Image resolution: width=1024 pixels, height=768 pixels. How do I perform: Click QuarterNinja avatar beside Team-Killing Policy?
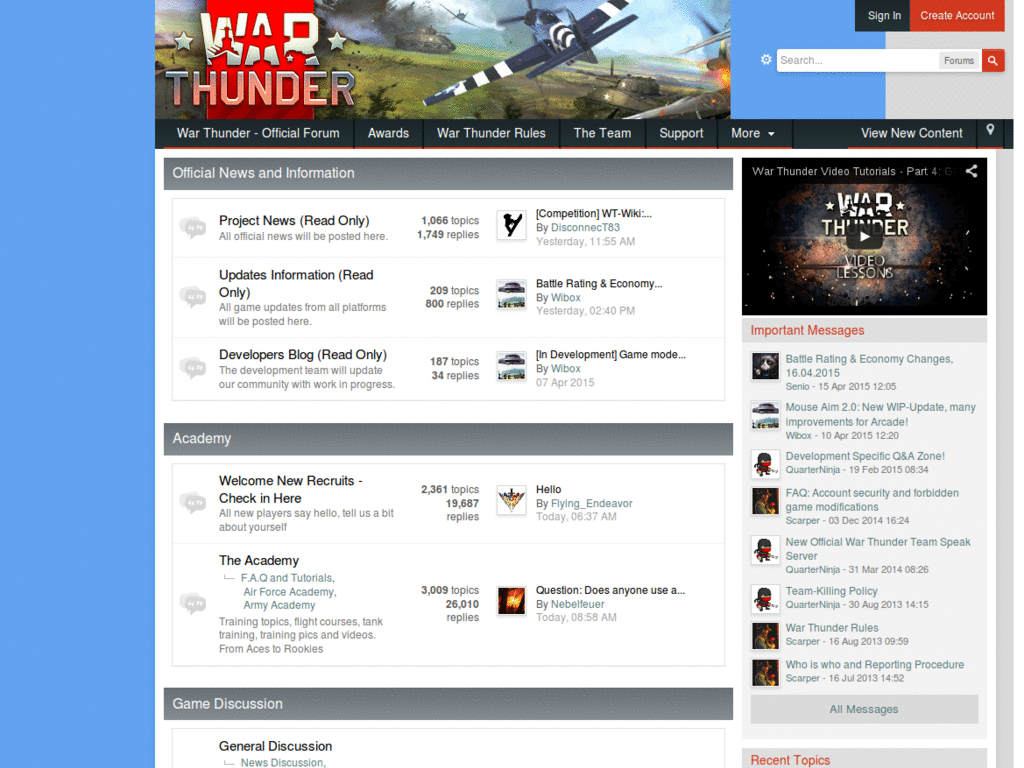(x=765, y=599)
